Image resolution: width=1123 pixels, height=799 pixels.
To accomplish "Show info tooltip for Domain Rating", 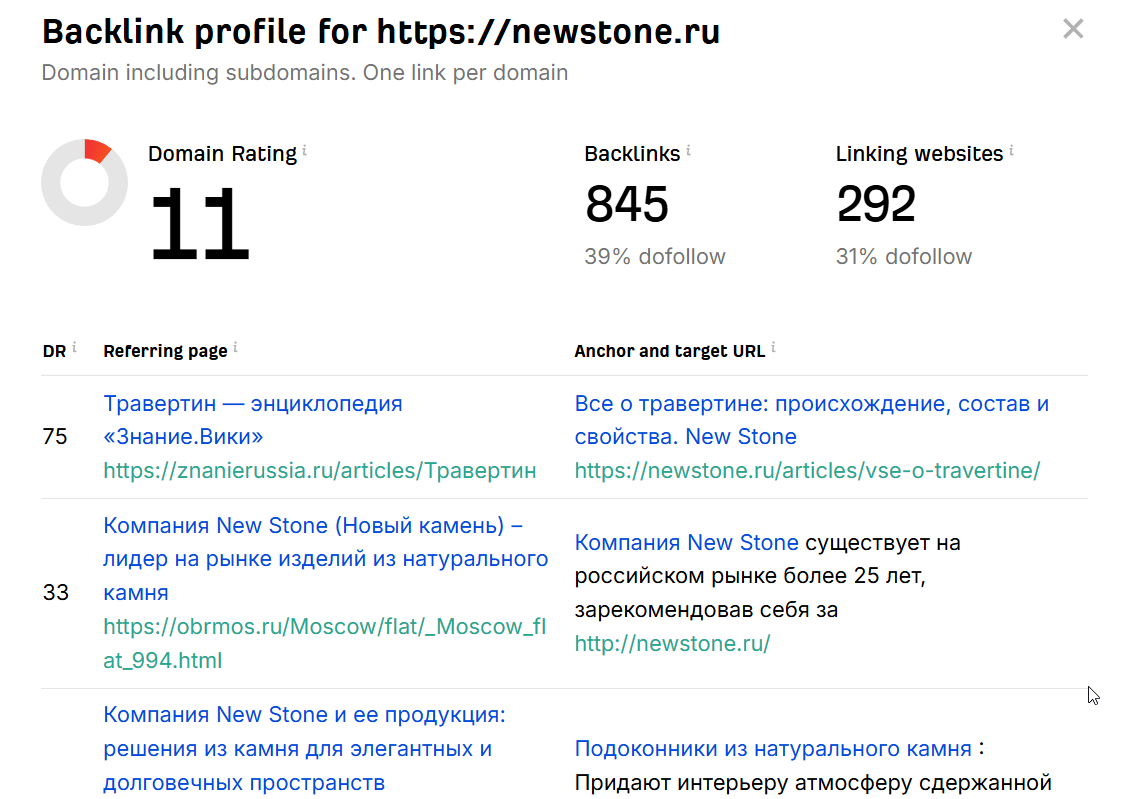I will (x=304, y=150).
